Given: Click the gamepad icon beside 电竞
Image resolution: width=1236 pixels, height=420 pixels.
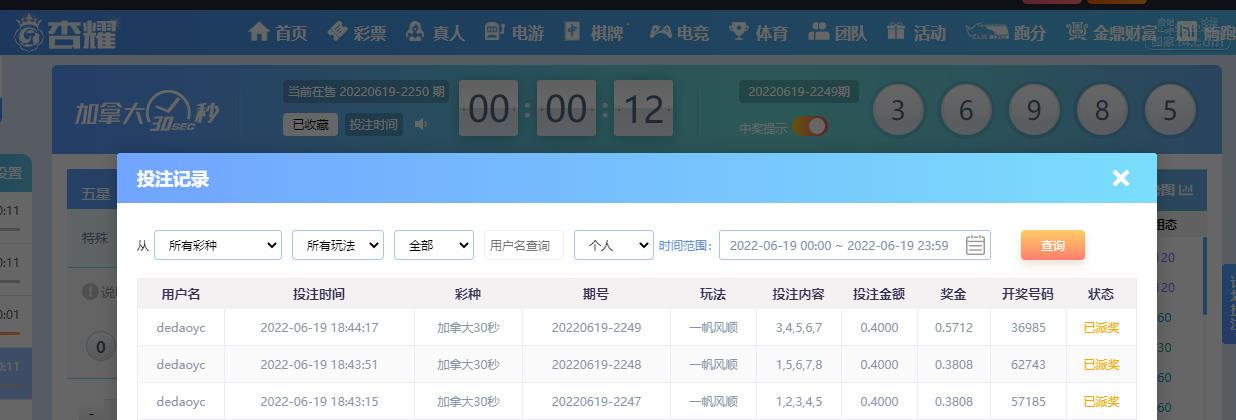Looking at the screenshot, I should pos(660,32).
